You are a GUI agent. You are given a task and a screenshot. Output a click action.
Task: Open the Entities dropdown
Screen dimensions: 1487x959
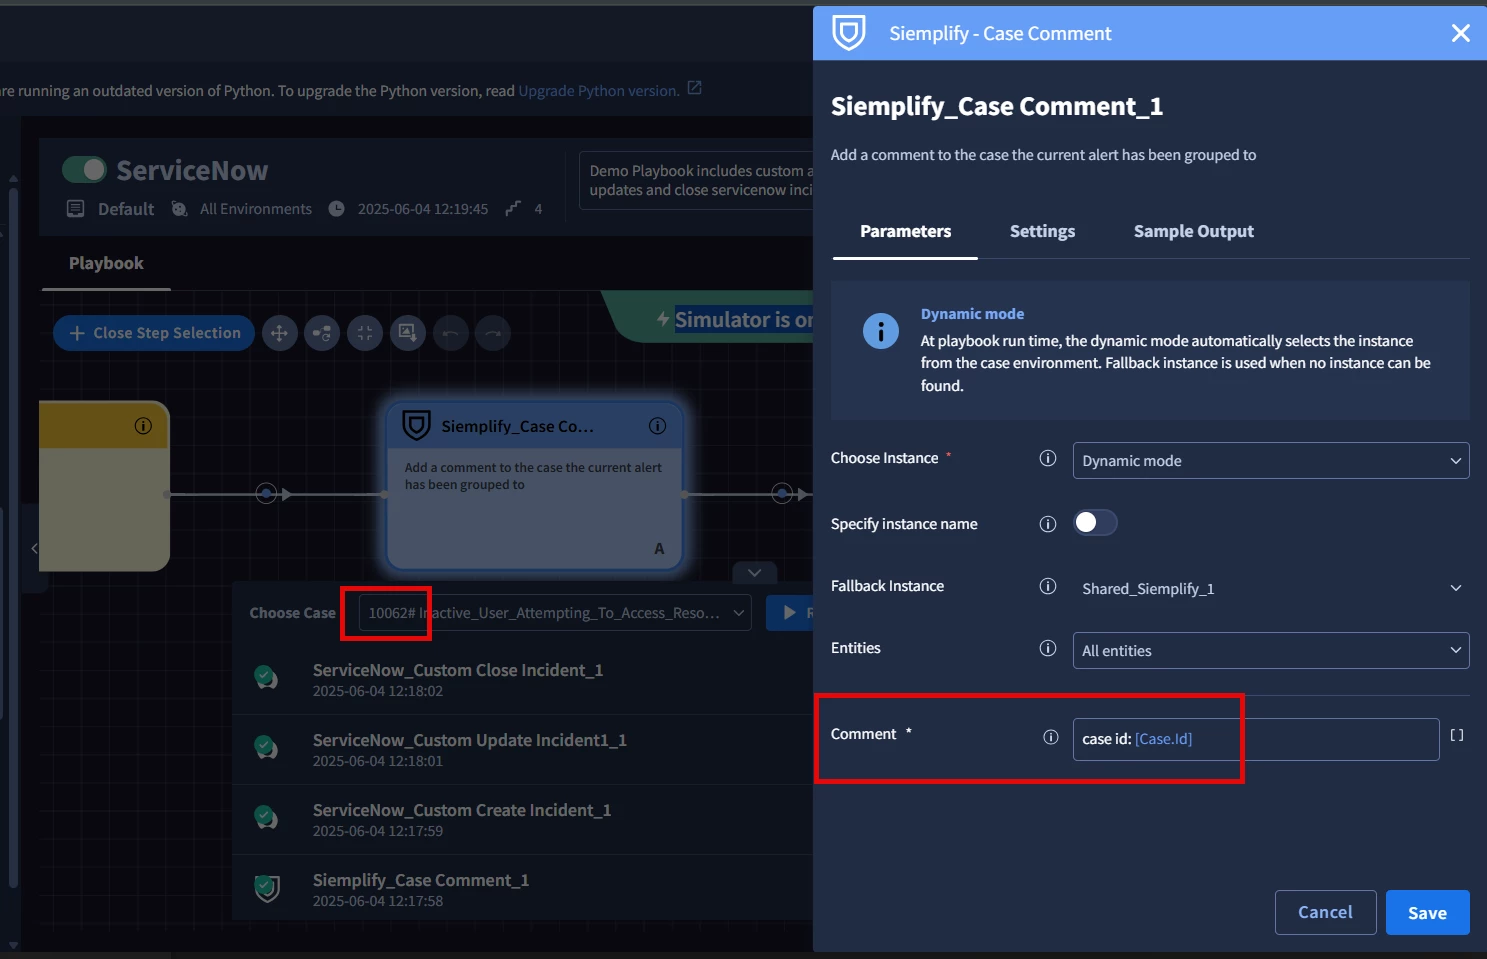[x=1271, y=650]
